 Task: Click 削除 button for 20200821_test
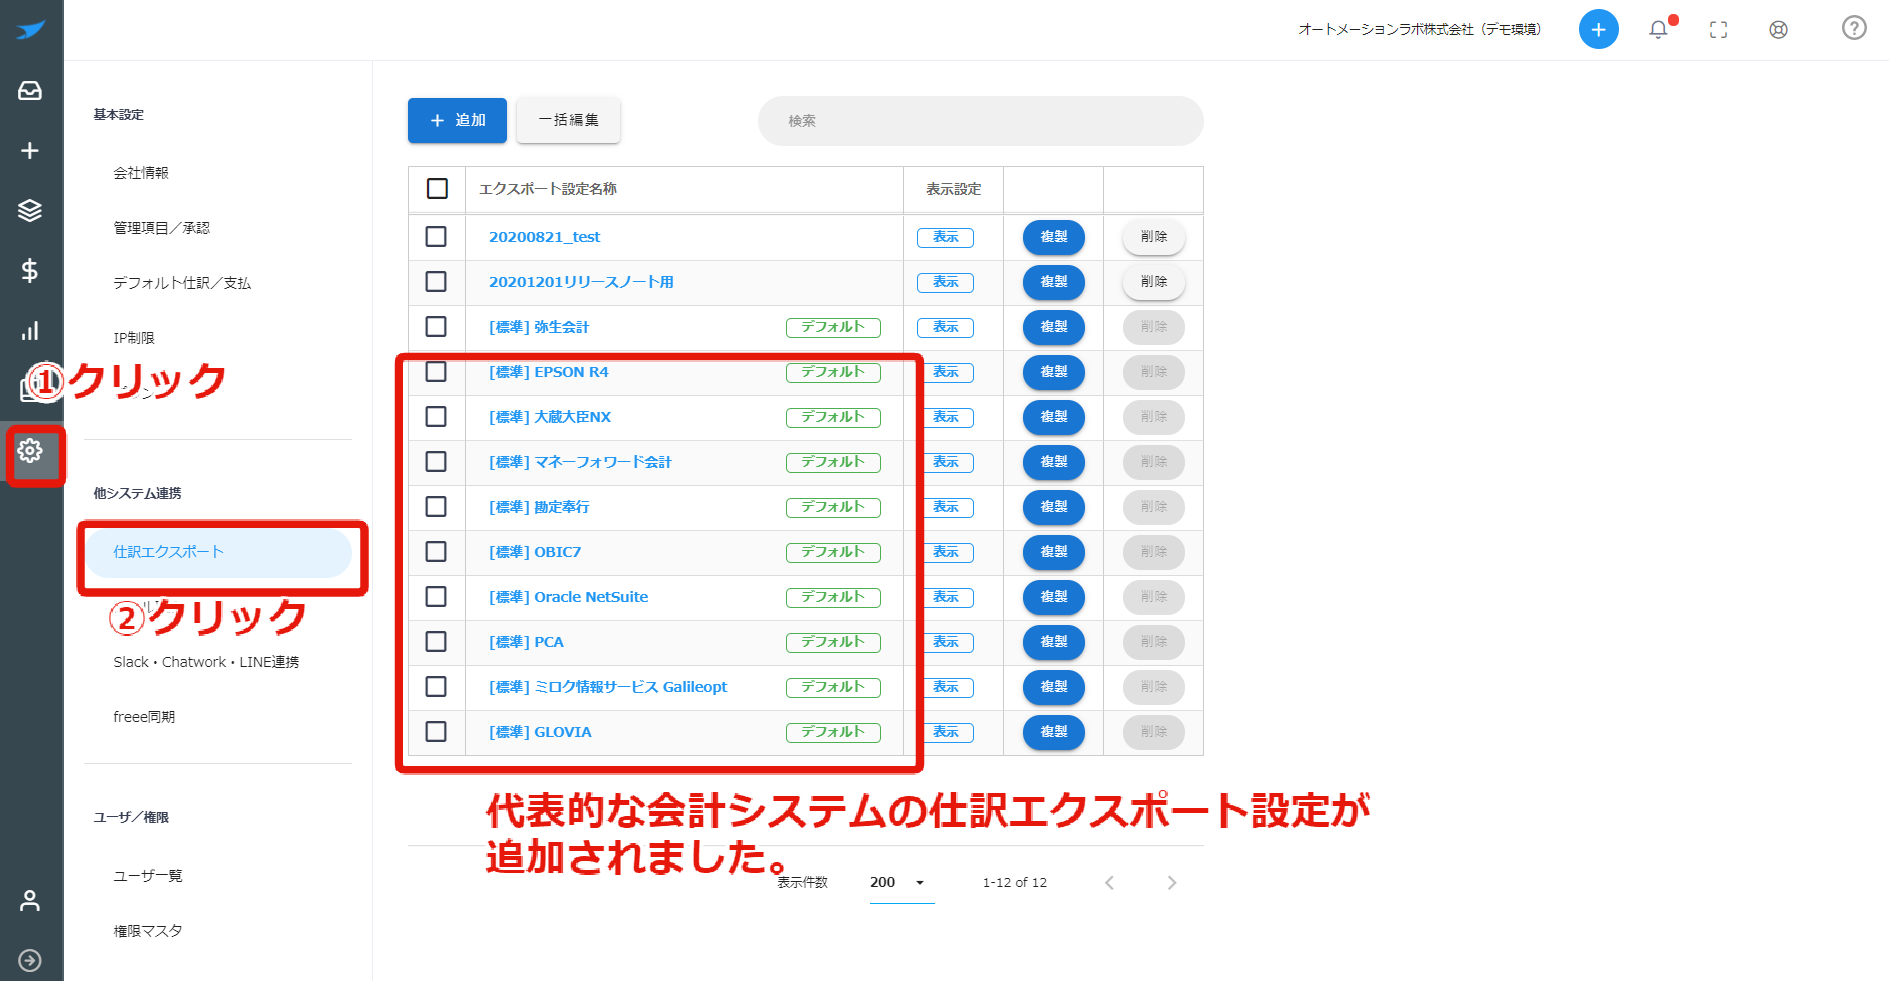tap(1154, 237)
